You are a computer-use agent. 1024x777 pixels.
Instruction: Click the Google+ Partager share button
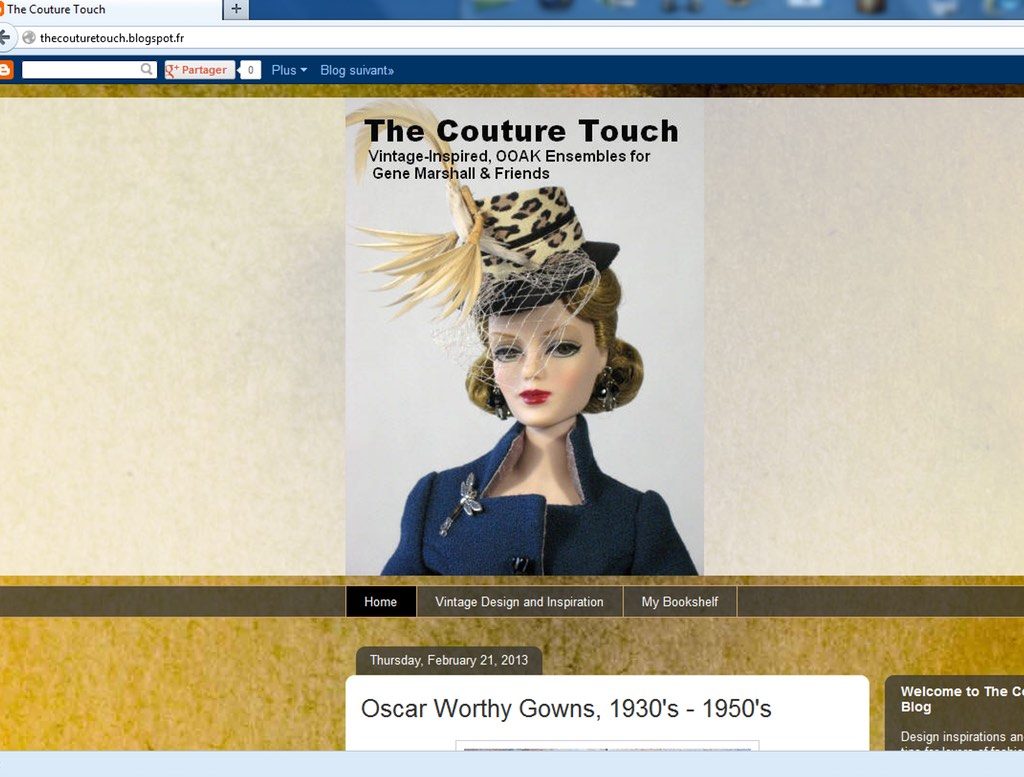199,70
